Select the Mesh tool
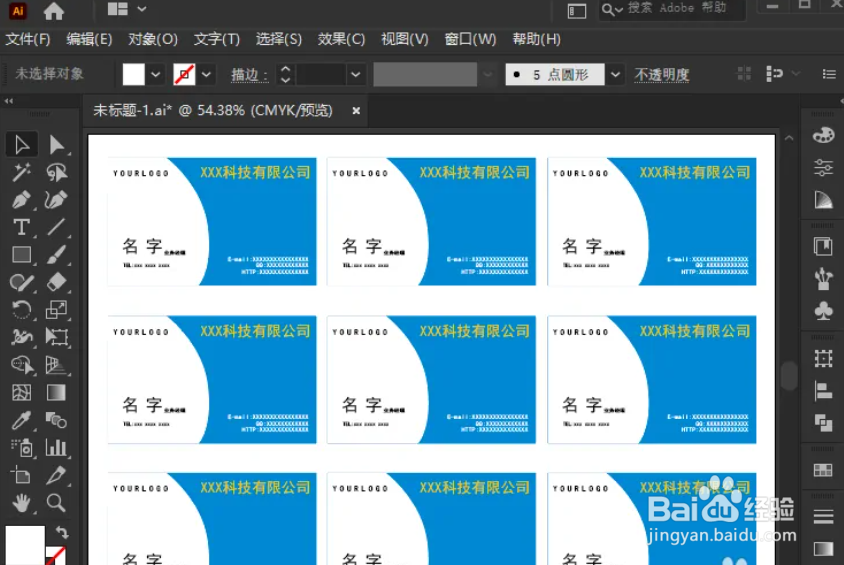 click(22, 392)
